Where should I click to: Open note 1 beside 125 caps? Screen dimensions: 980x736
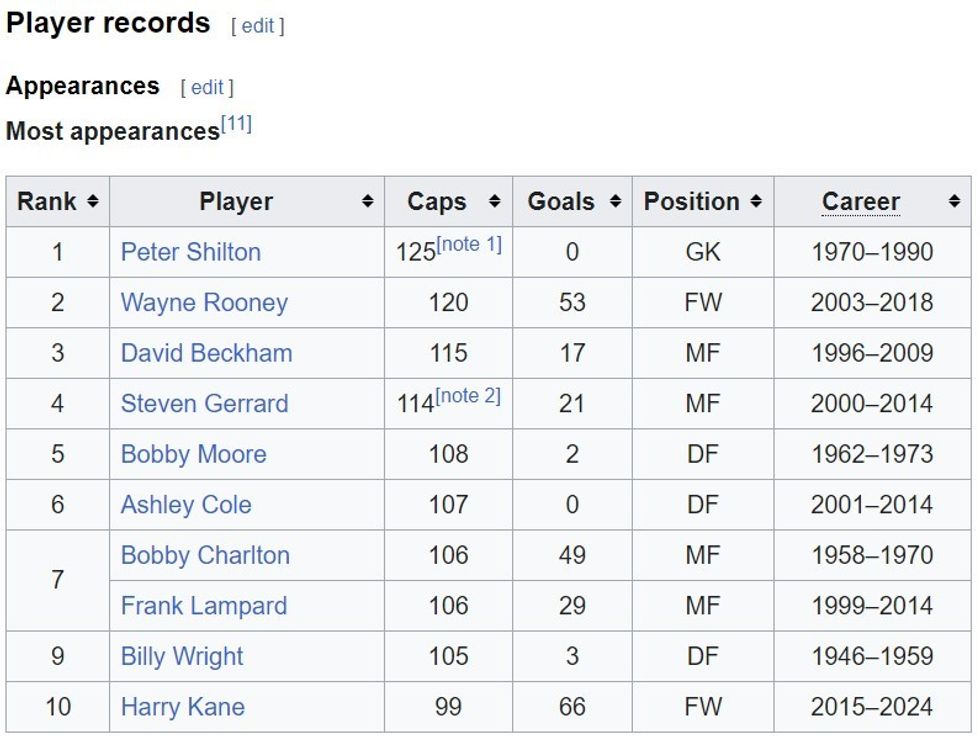point(469,244)
